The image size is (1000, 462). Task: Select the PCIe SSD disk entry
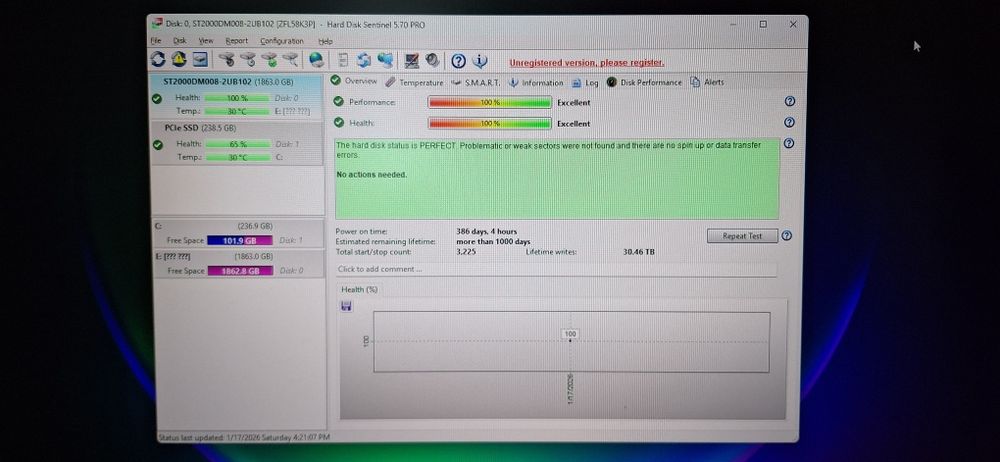[237, 143]
